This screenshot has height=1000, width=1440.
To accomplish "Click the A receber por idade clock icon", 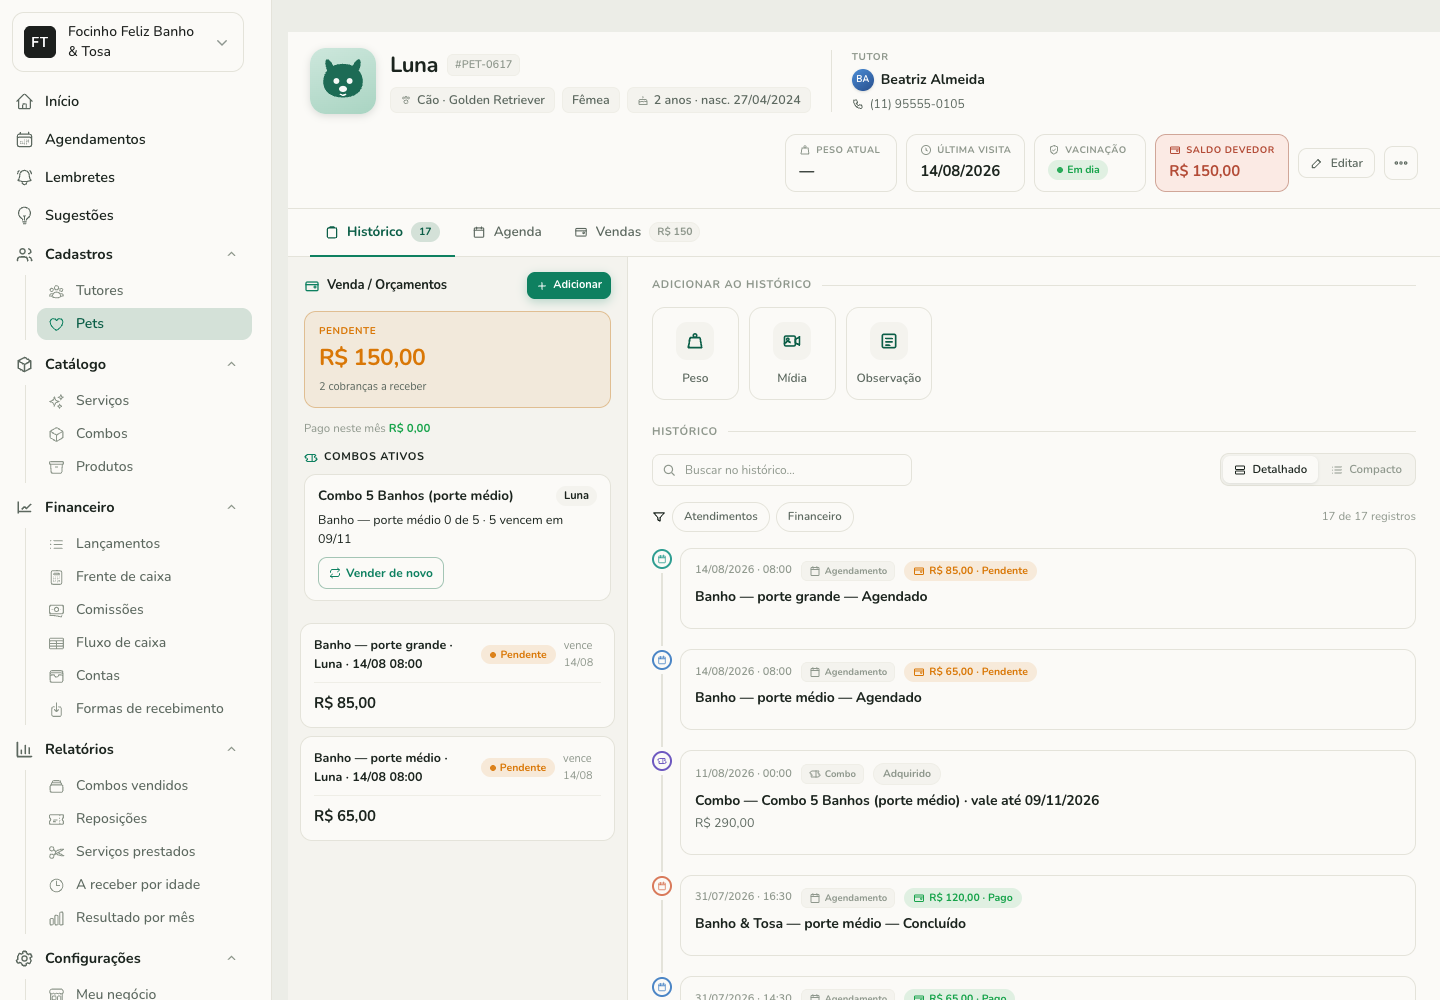I will [57, 885].
